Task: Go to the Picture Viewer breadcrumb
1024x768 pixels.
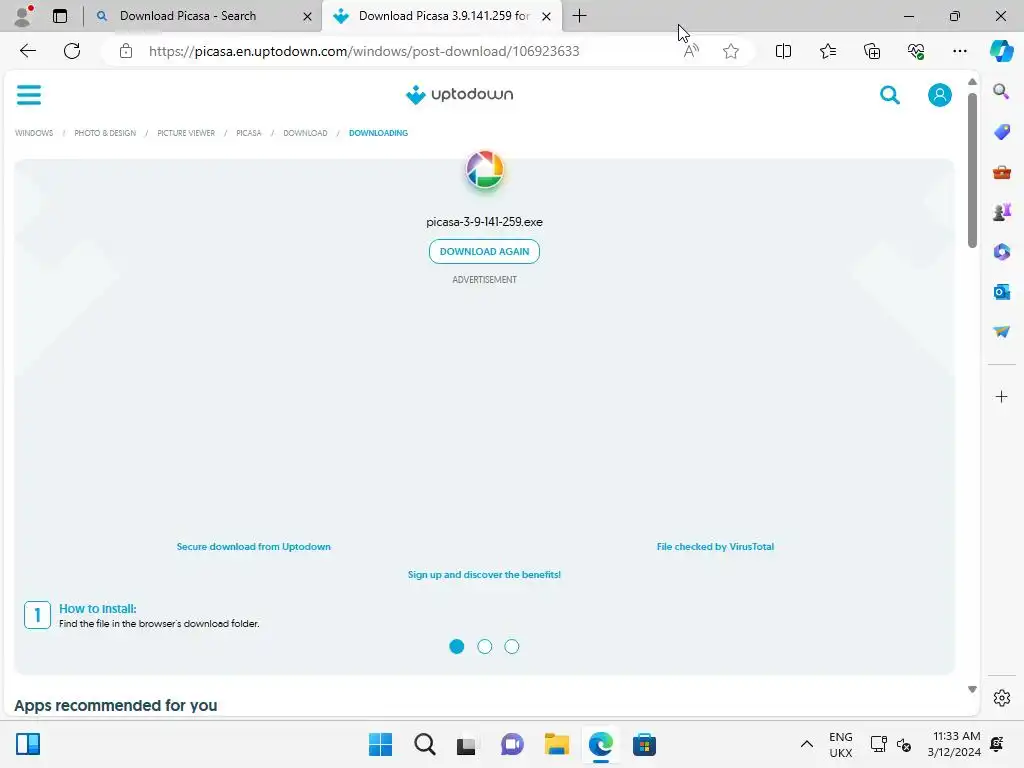Action: (x=186, y=133)
